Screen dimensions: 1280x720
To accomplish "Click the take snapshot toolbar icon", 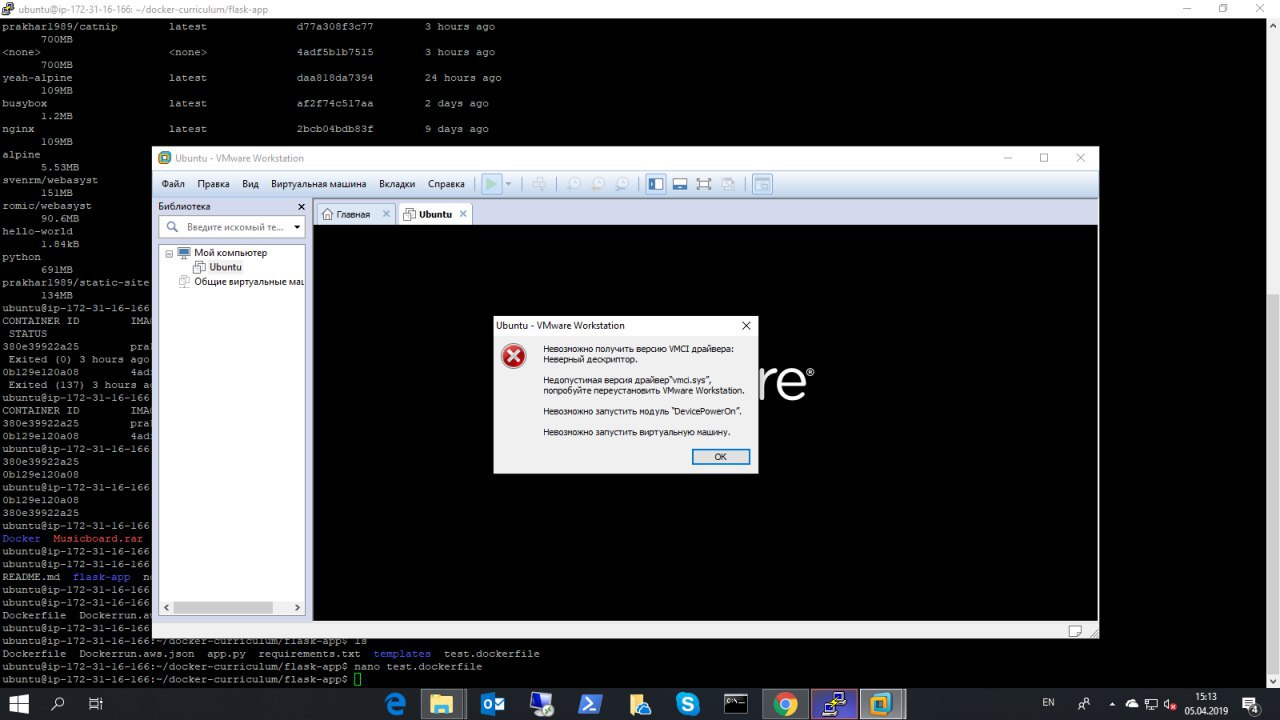I will (x=574, y=184).
